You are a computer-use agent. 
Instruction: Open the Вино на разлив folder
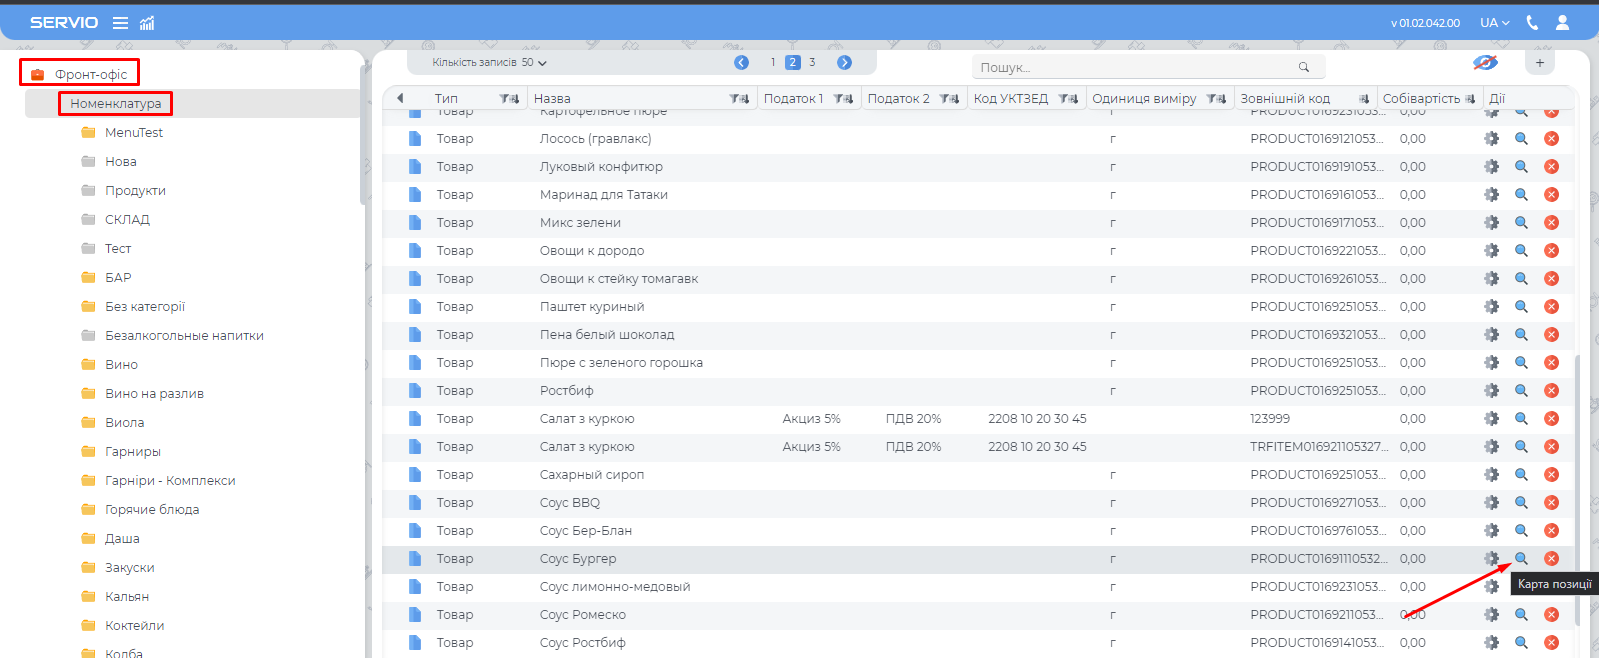(x=154, y=394)
